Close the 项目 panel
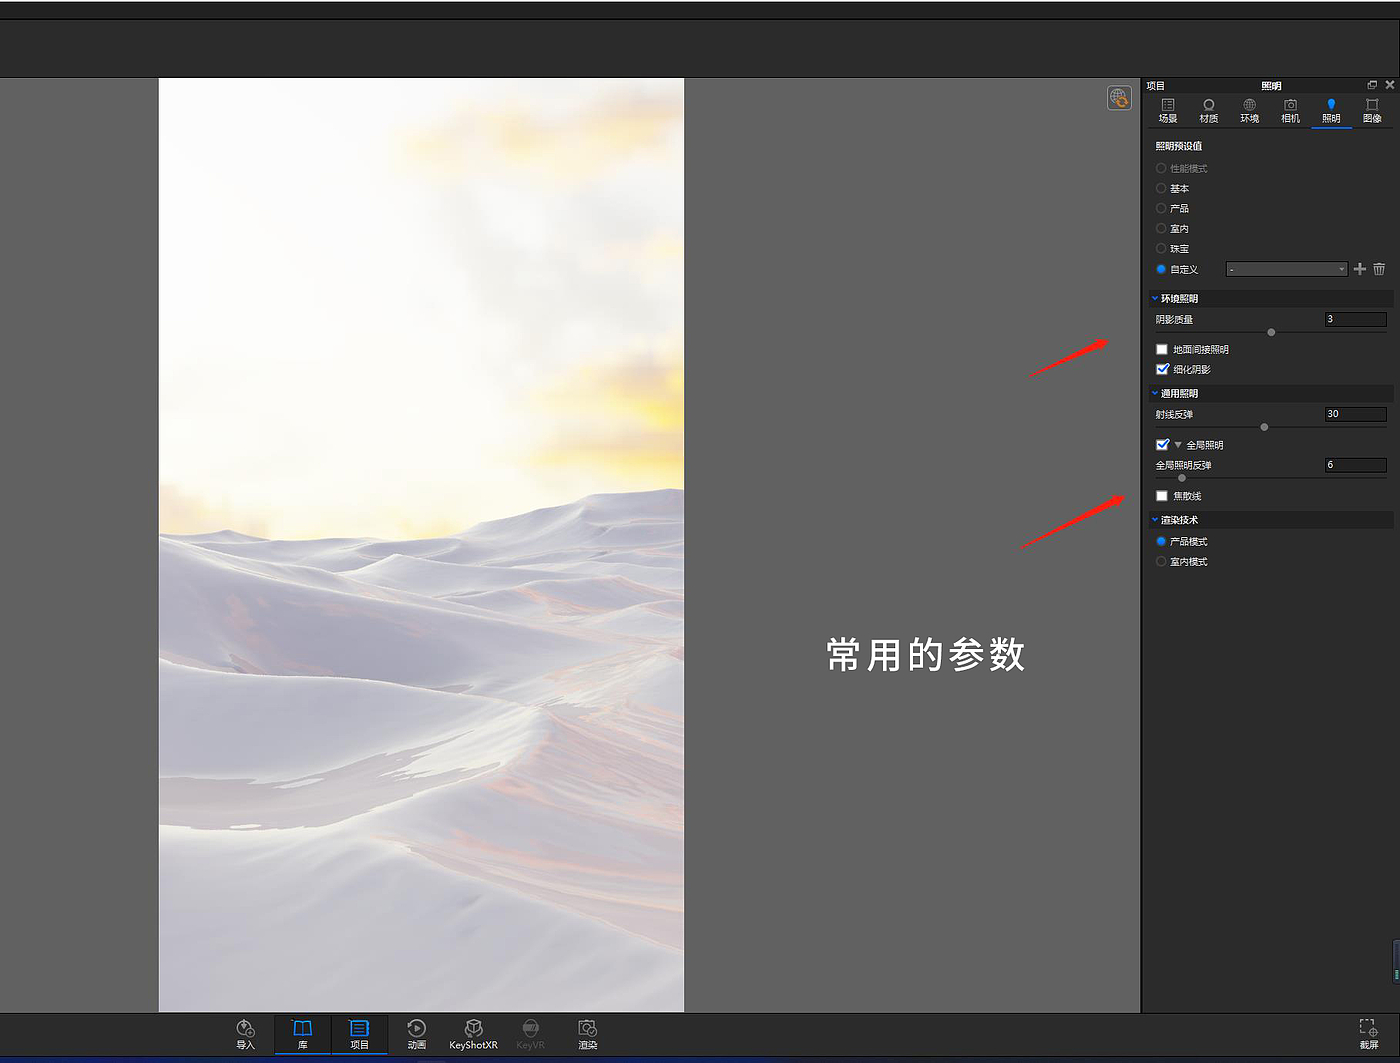1400x1063 pixels. (1389, 85)
